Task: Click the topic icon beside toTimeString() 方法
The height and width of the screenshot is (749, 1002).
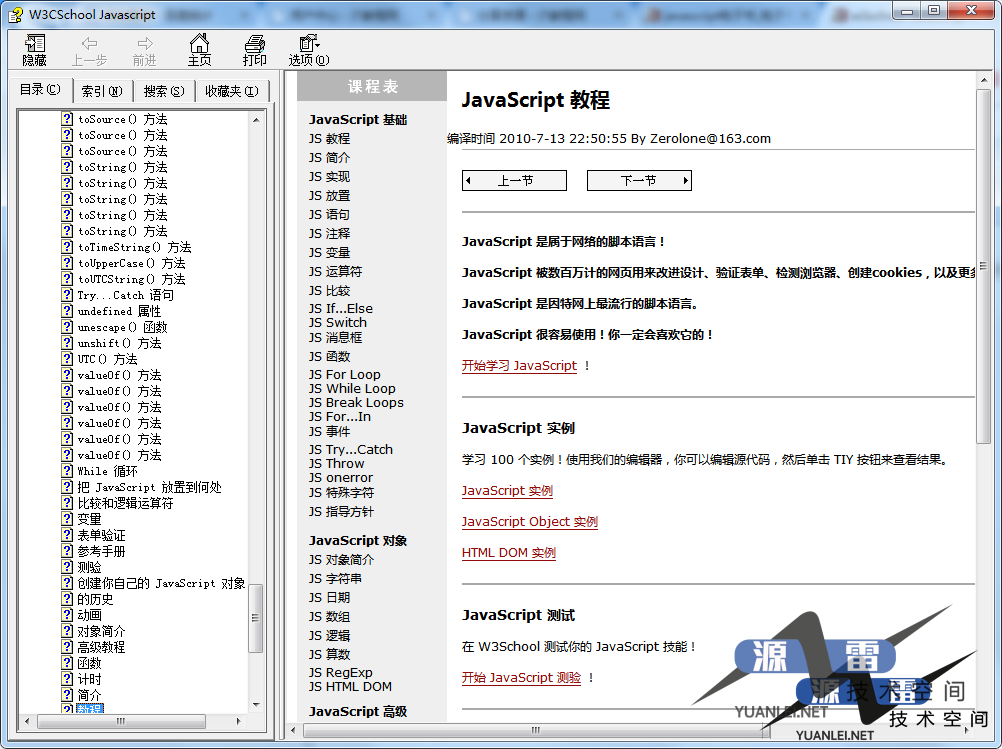Action: pyautogui.click(x=67, y=247)
